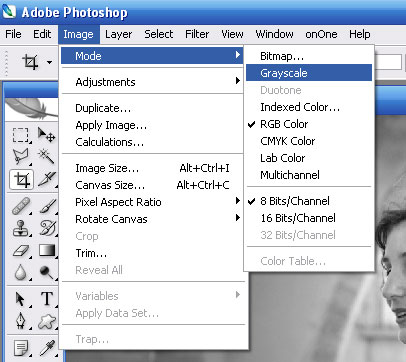Switch image mode to Grayscale

(309, 73)
